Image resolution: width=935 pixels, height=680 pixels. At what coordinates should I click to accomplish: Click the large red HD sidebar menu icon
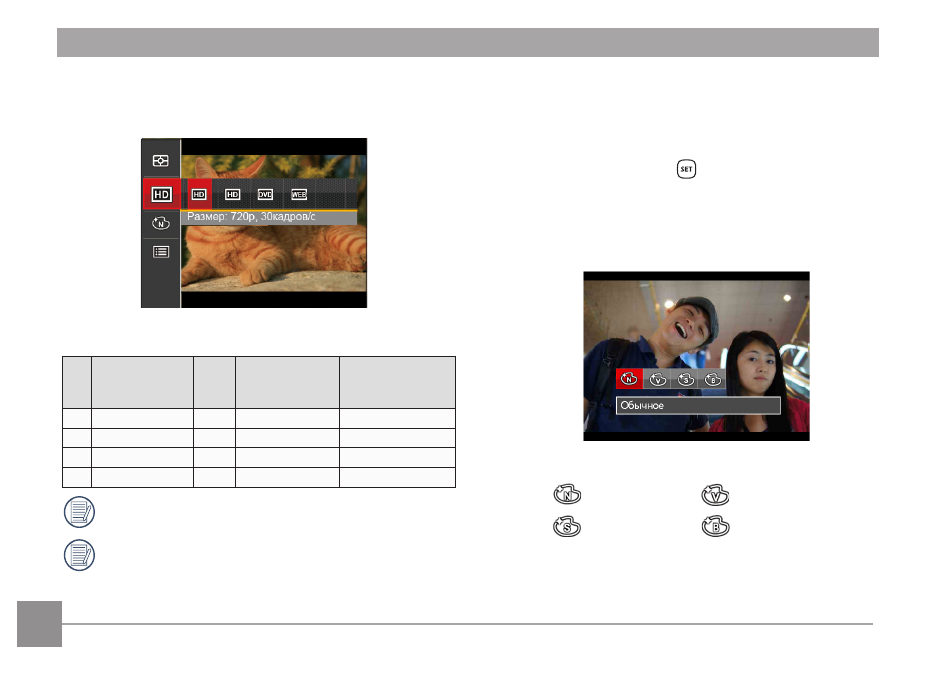point(162,194)
